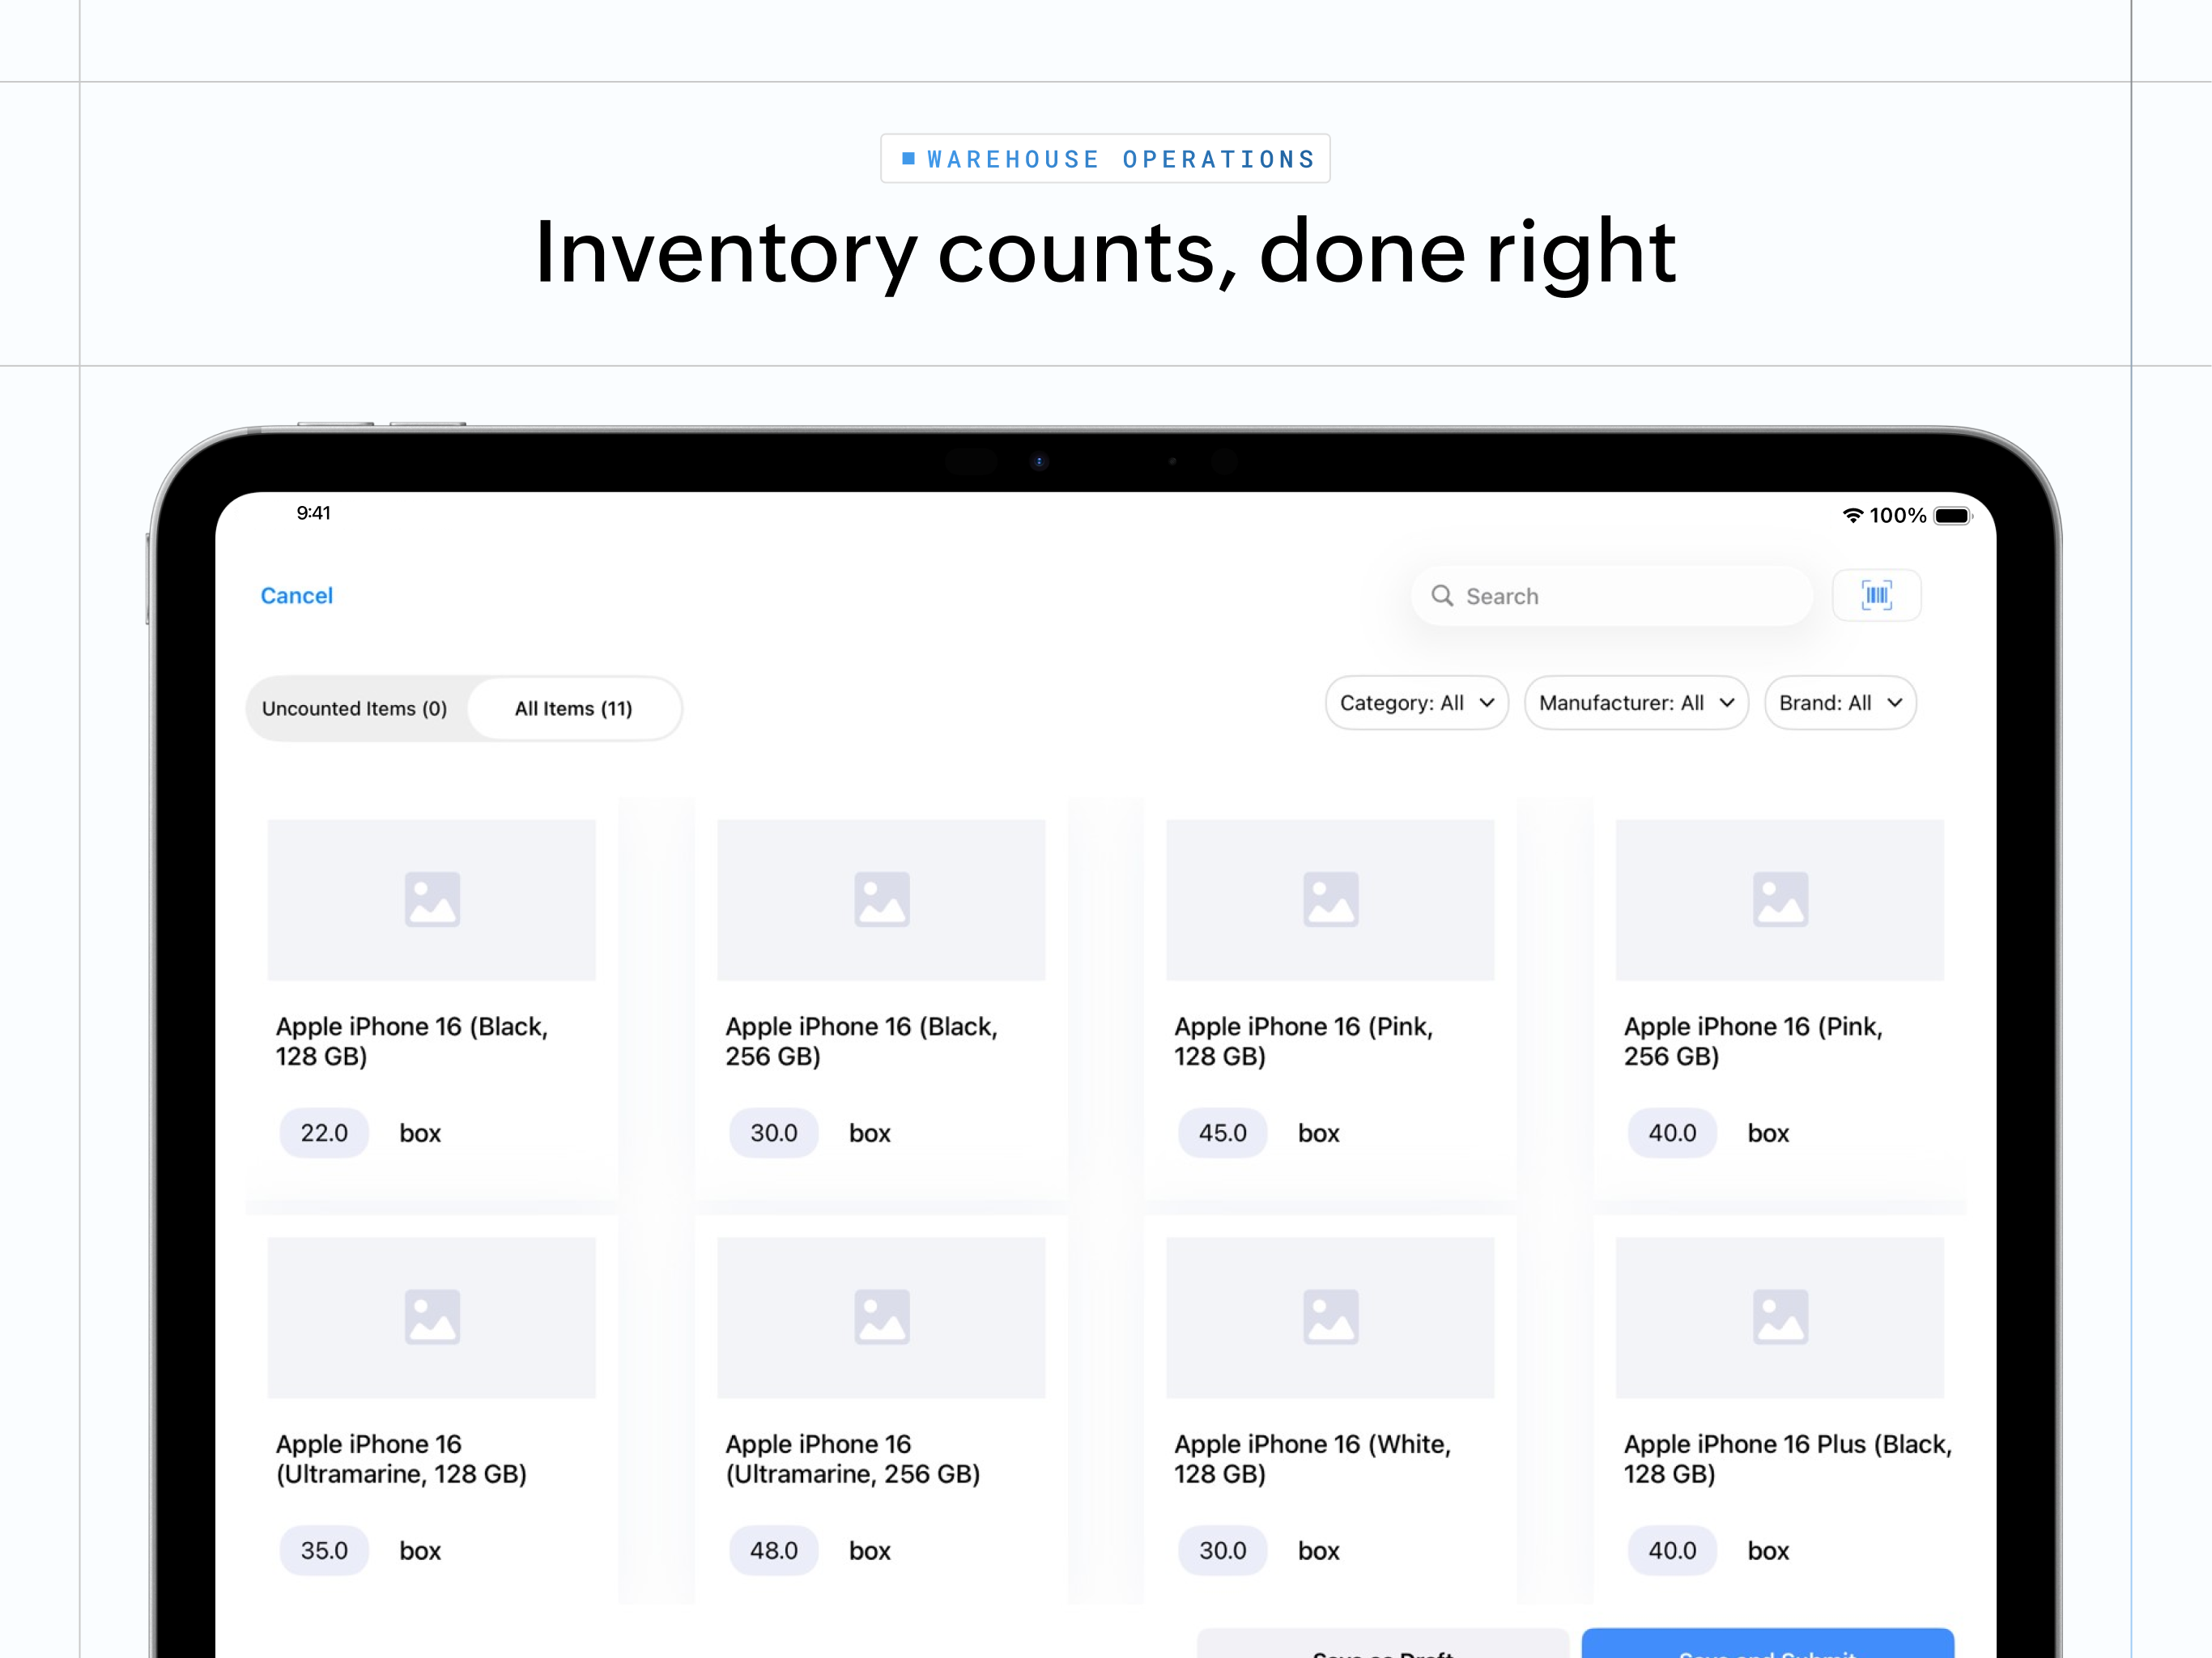Edit the 22.0 quantity for iPhone 16 Black 128 GB
The height and width of the screenshot is (1658, 2212).
coord(324,1133)
